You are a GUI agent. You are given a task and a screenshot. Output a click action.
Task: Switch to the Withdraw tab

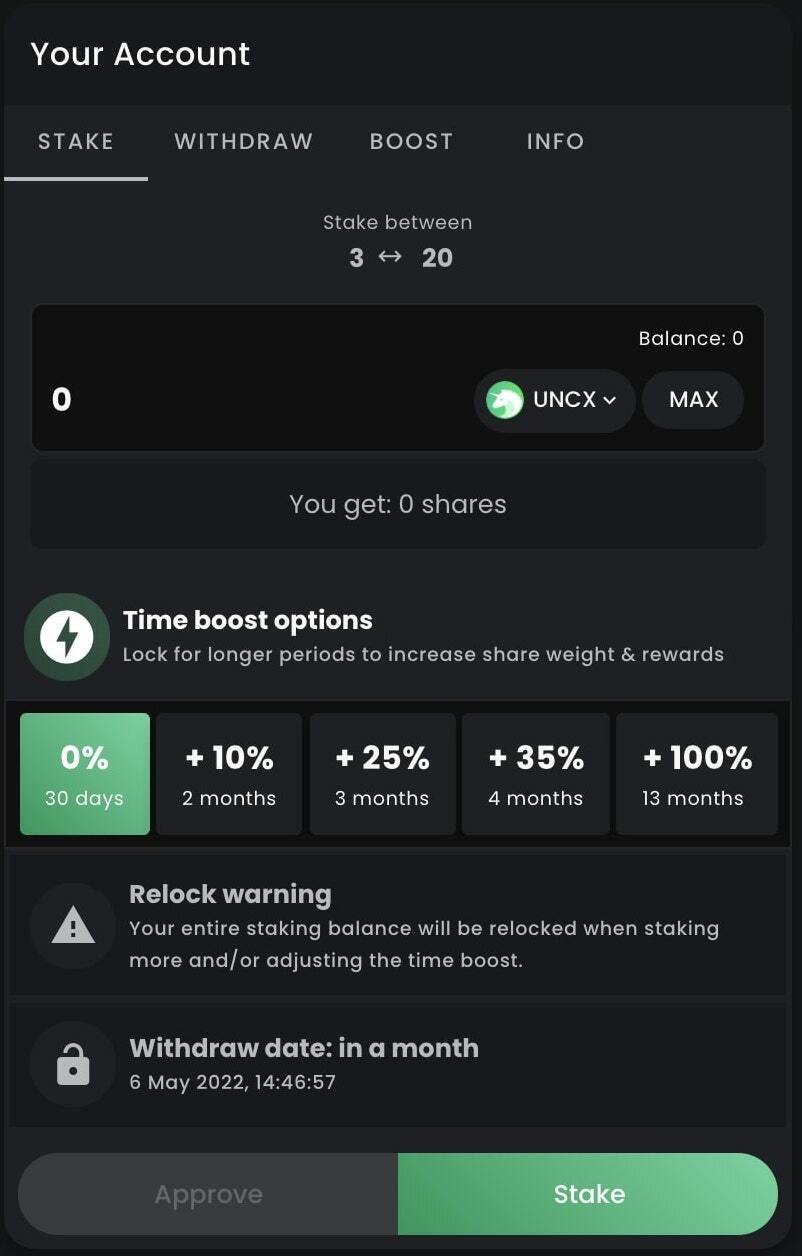(244, 141)
